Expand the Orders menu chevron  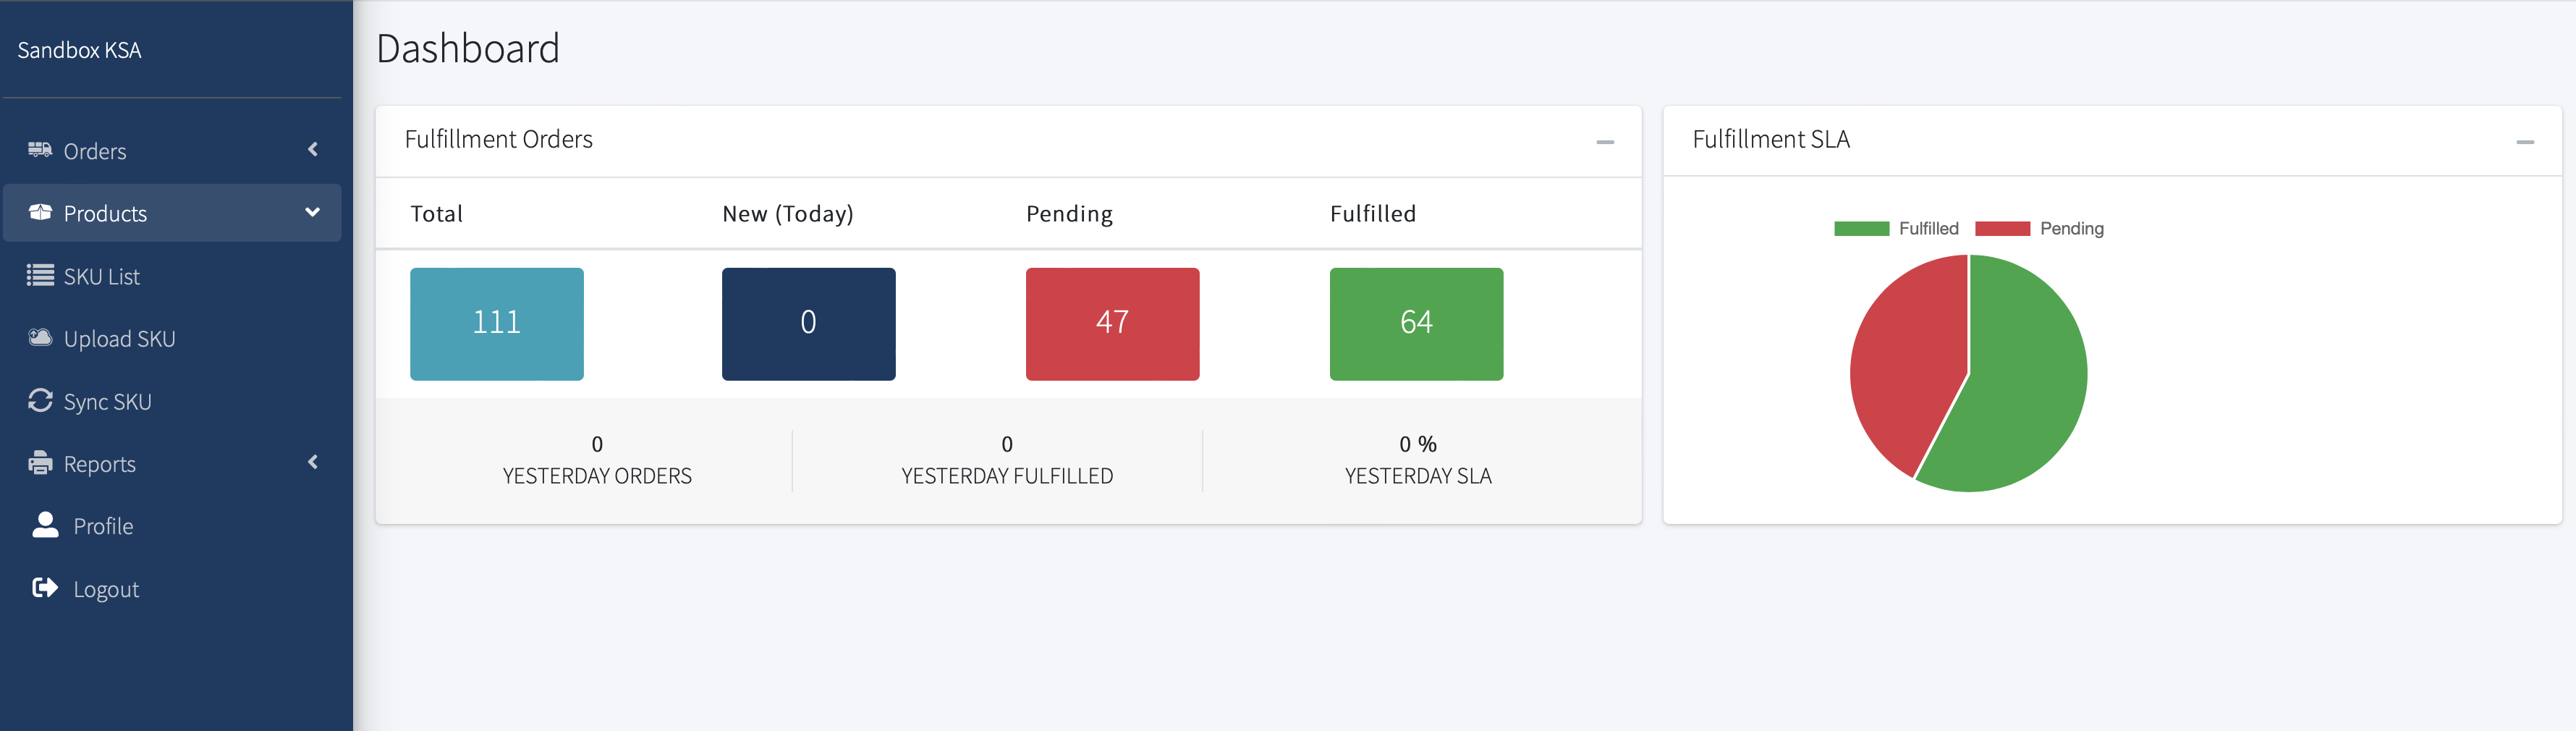click(x=313, y=150)
